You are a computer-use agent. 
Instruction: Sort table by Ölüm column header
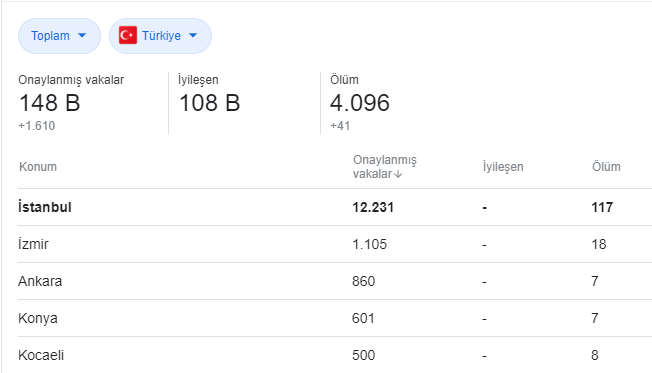click(606, 167)
